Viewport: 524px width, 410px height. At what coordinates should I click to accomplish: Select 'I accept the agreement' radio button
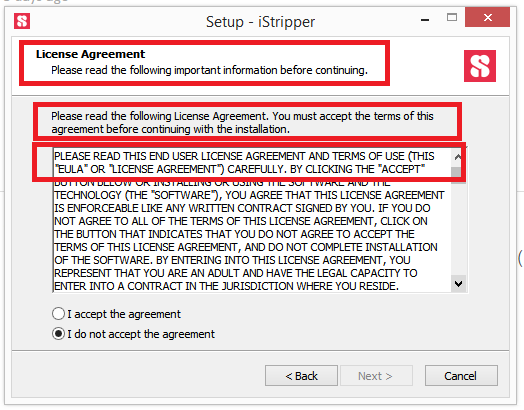tap(58, 314)
